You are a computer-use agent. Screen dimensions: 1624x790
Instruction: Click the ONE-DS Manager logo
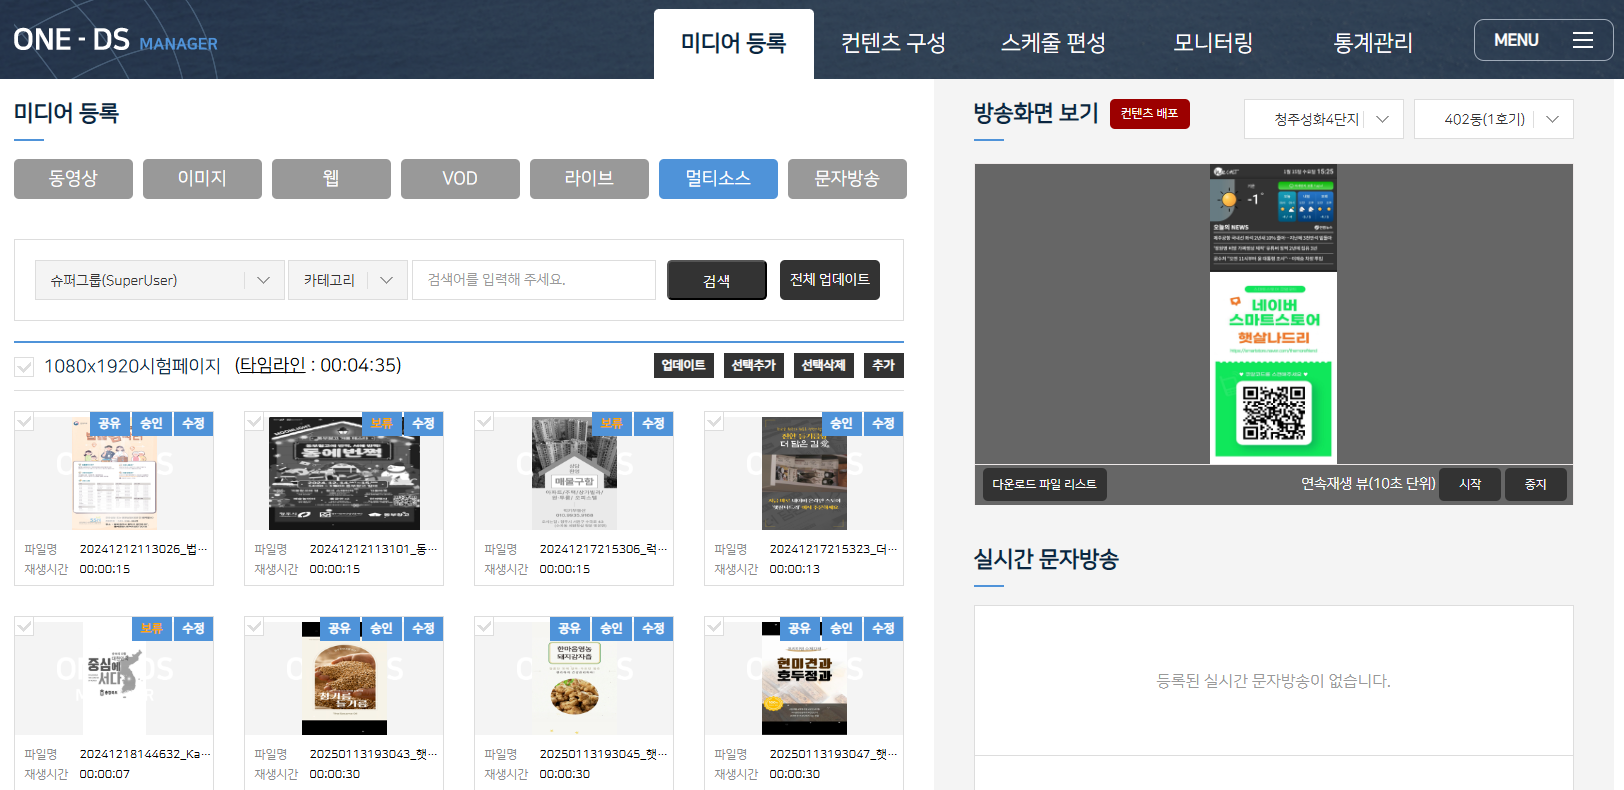tap(115, 40)
